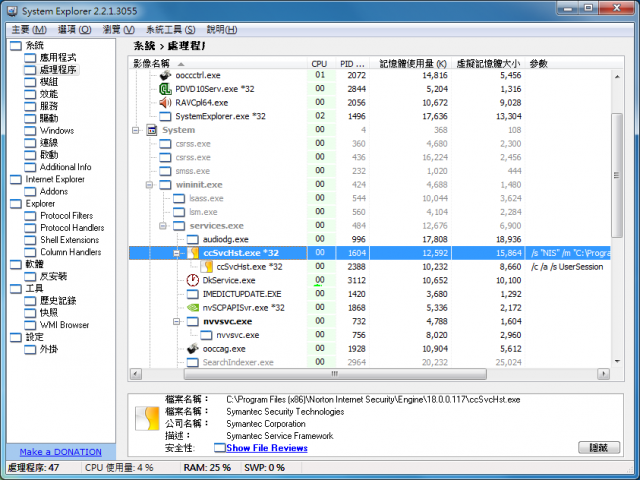Select 模組 in the sidebar
Screen dimensions: 640x480
tap(49, 82)
